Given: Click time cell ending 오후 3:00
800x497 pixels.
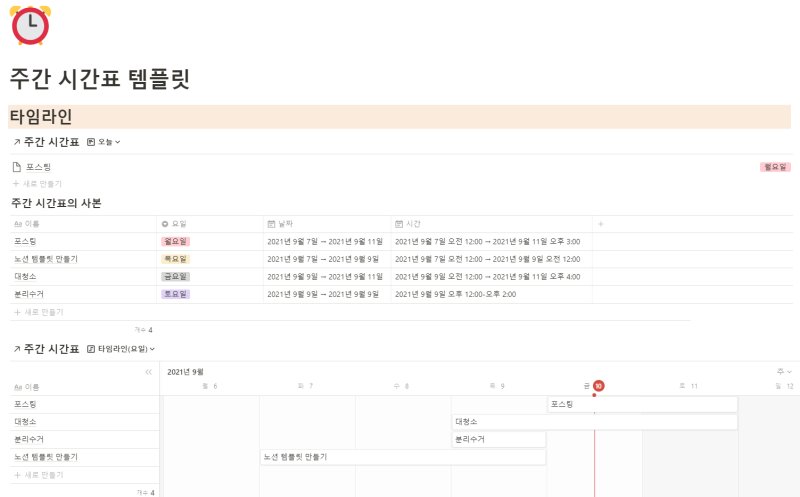Looking at the screenshot, I should pos(491,241).
